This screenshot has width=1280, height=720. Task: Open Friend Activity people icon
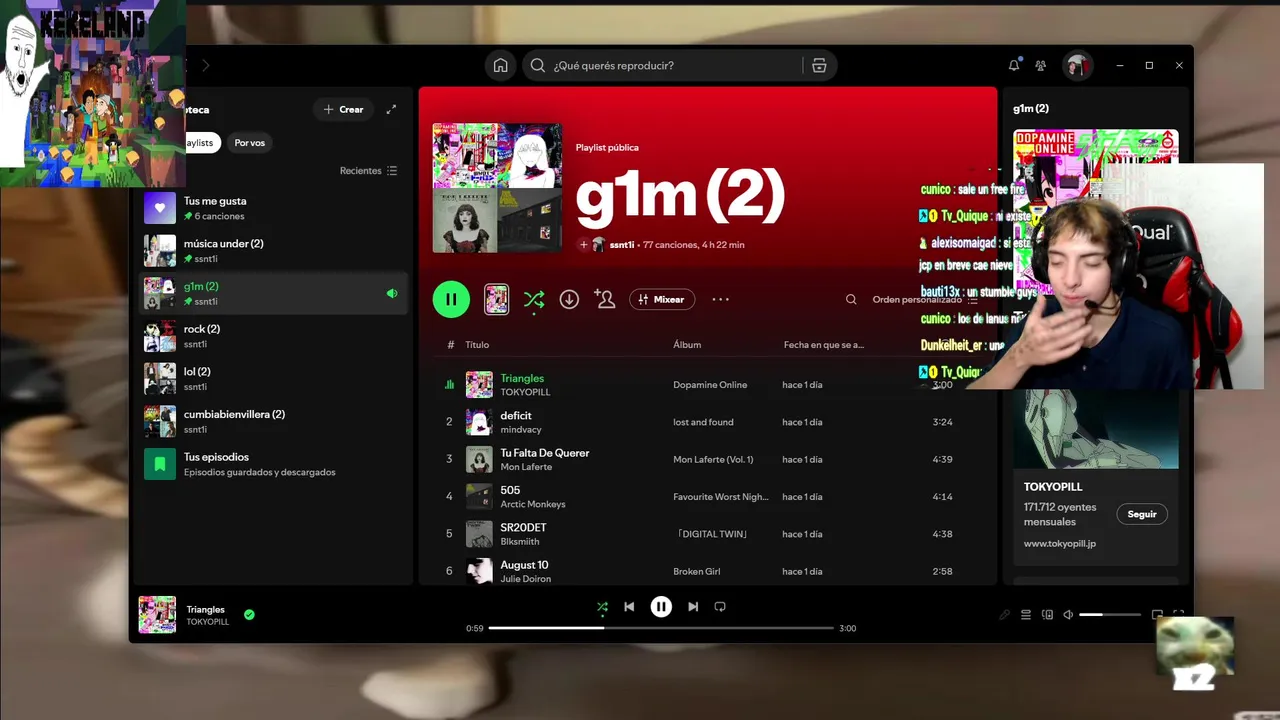click(1041, 65)
